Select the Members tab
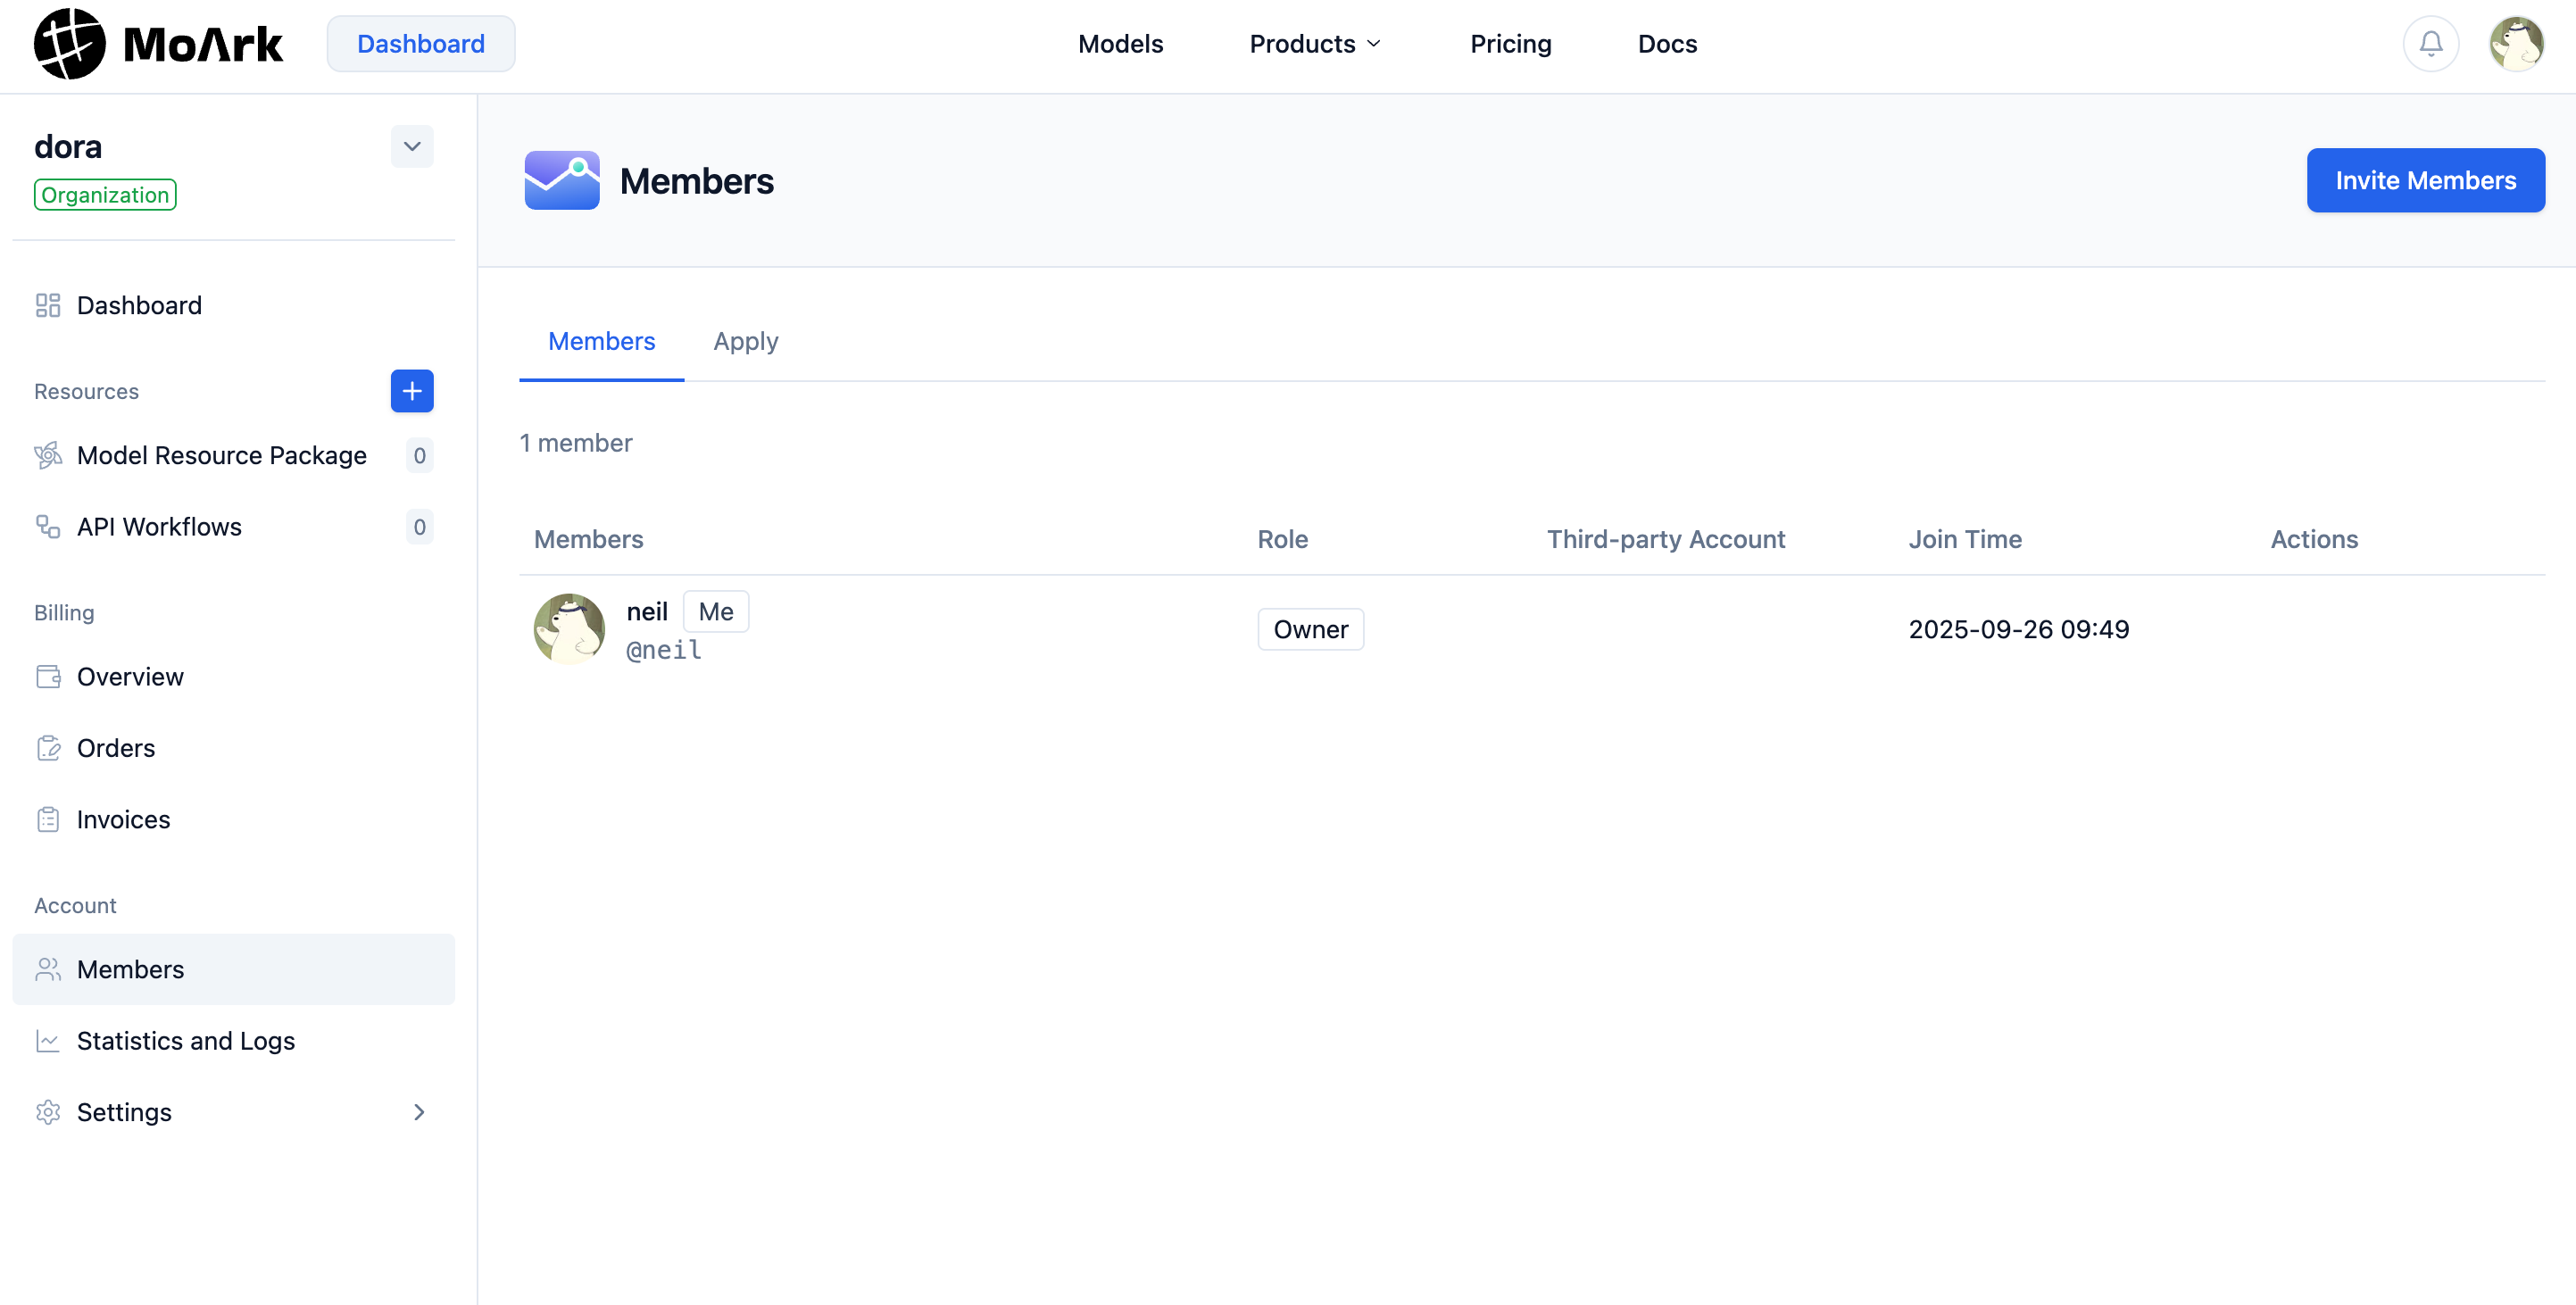 [601, 342]
